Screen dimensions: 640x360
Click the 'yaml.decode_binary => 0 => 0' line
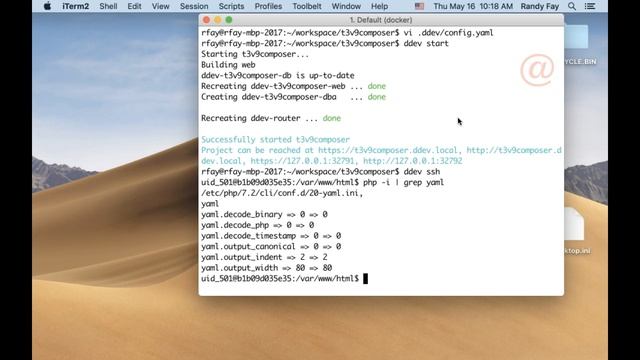264,214
